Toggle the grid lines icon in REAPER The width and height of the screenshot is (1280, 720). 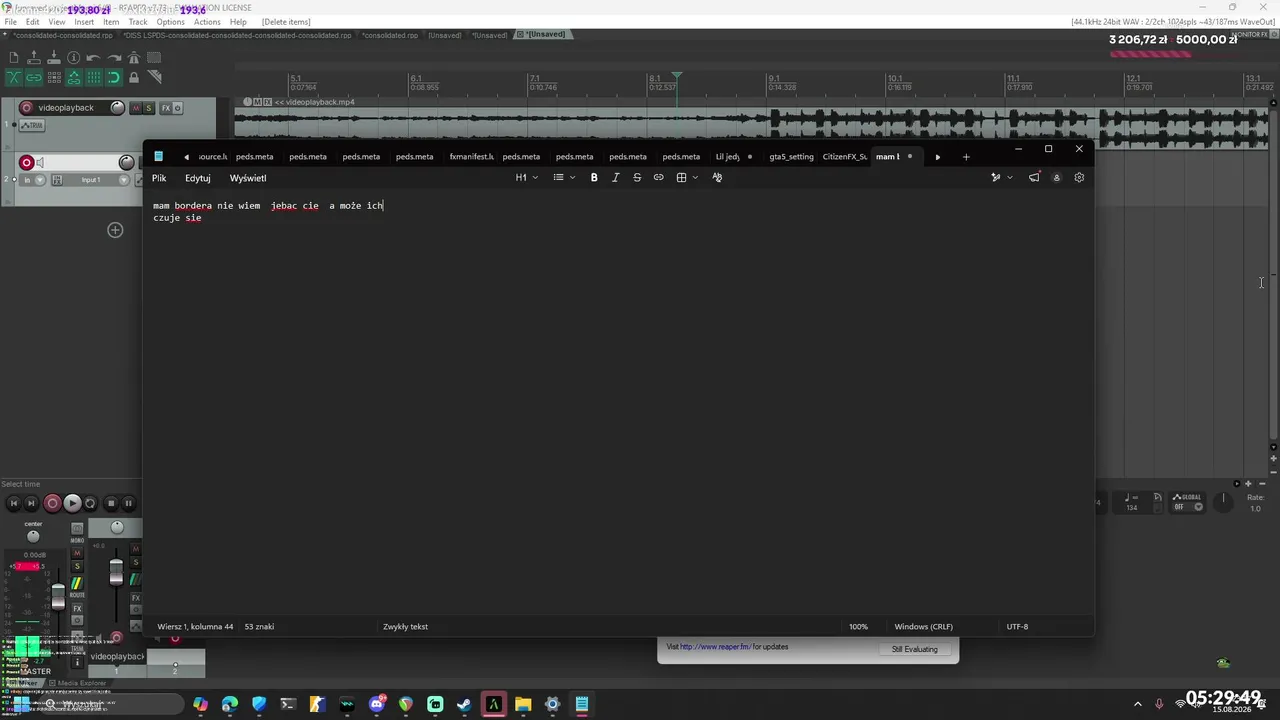click(x=94, y=77)
